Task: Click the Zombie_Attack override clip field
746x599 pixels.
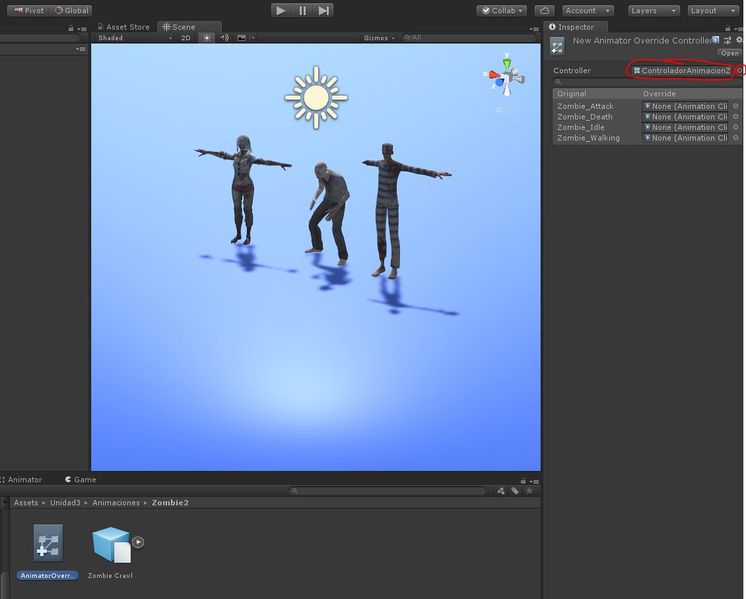Action: tap(685, 106)
